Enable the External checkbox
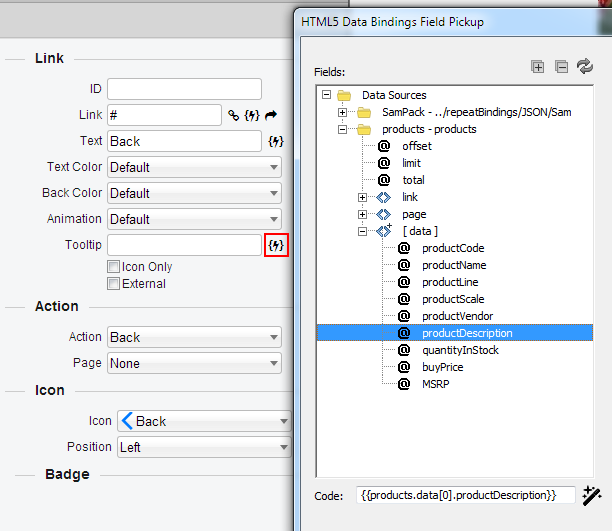 (x=113, y=283)
